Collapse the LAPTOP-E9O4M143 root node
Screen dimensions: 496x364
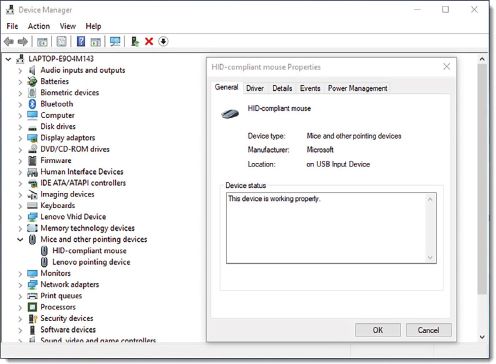pyautogui.click(x=9, y=59)
